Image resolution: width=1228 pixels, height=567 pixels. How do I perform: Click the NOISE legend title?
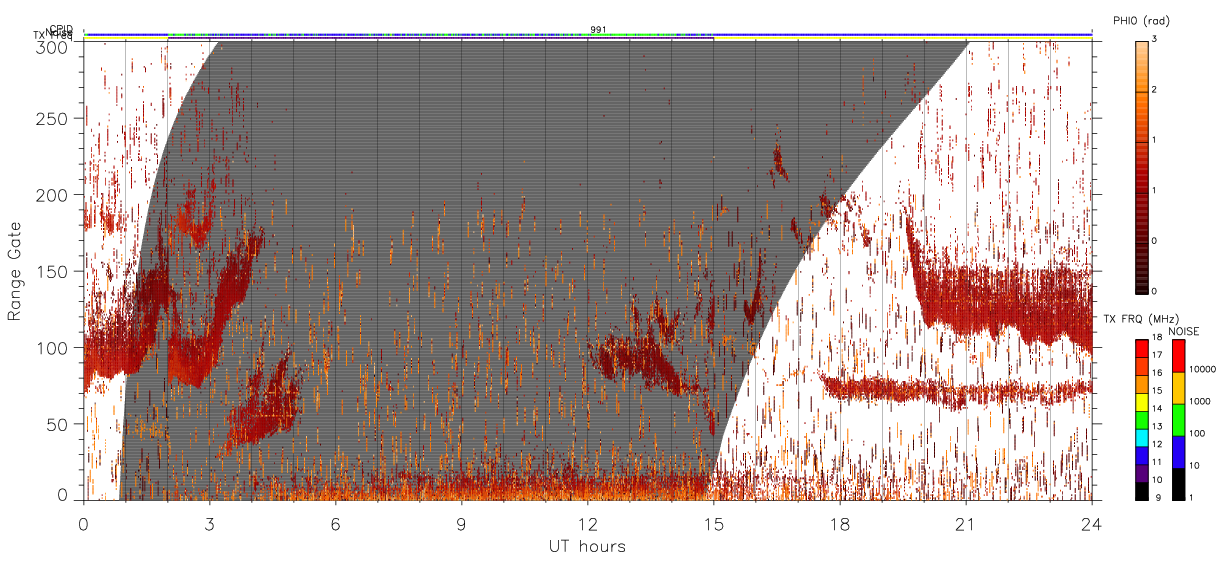pos(1183,330)
